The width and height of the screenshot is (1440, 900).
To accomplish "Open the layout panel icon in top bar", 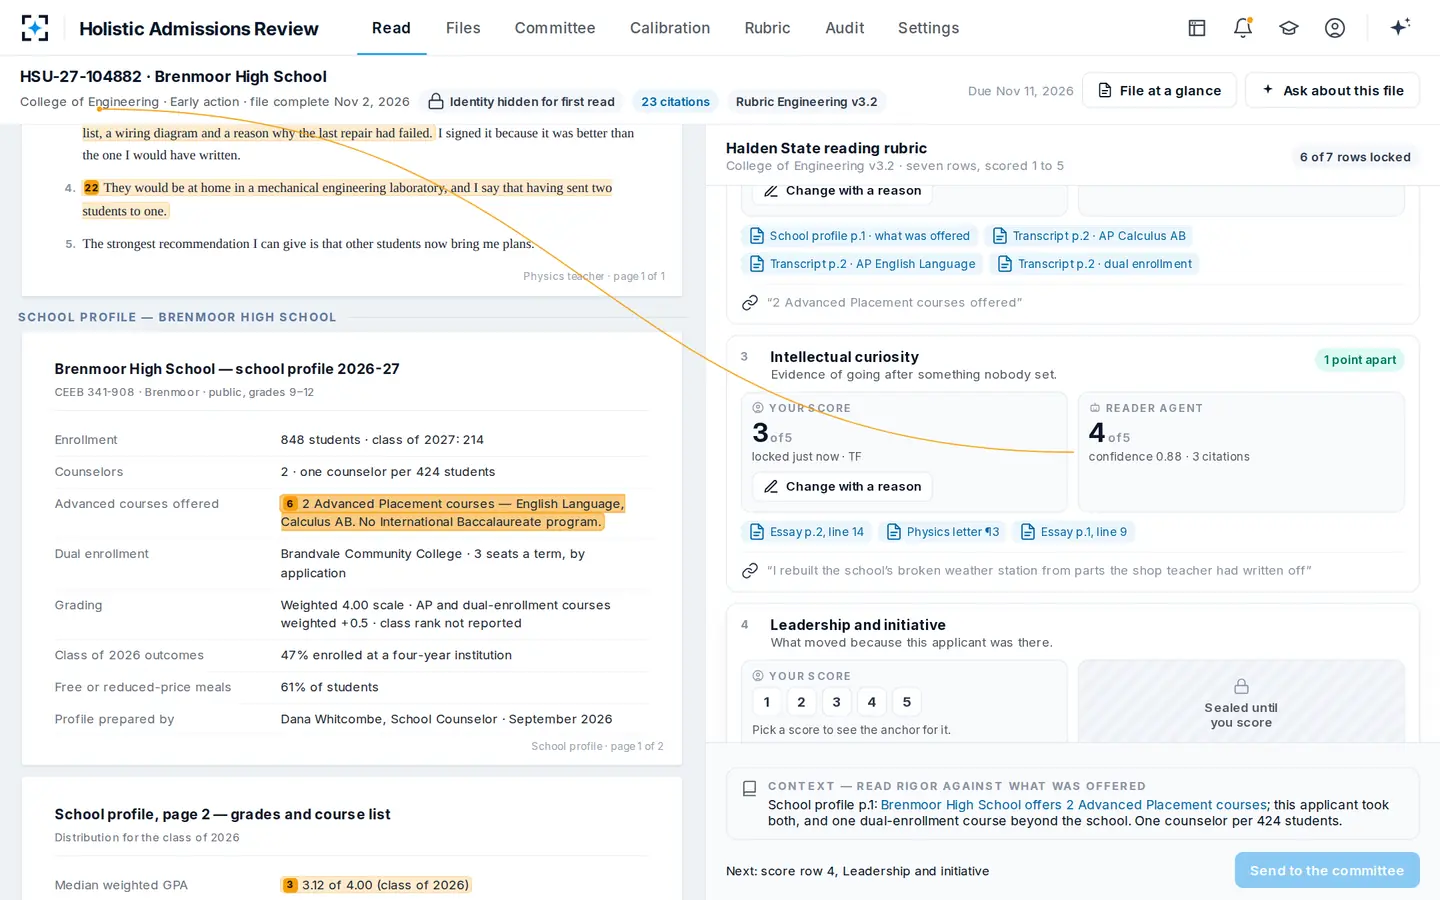I will point(1197,28).
